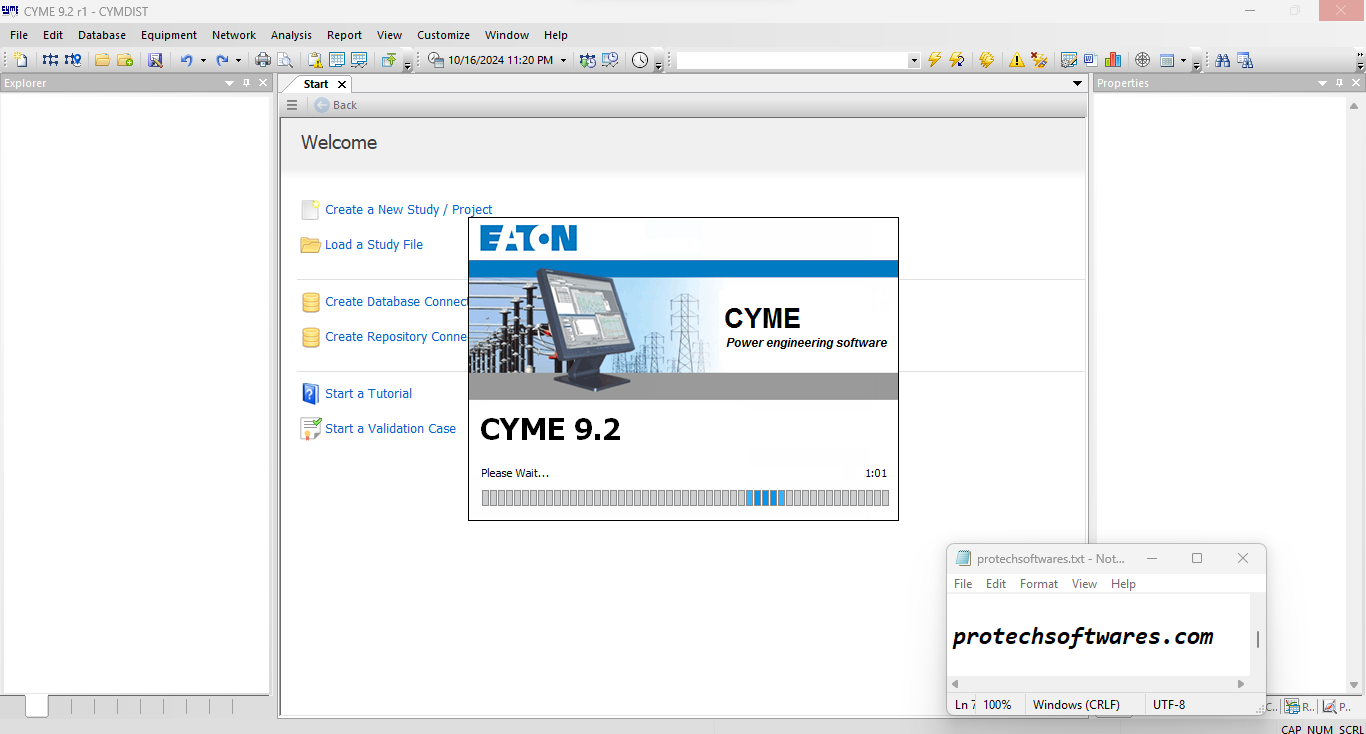This screenshot has width=1366, height=734.
Task: Click the network grid icon in the toolbar
Action: coord(50,60)
